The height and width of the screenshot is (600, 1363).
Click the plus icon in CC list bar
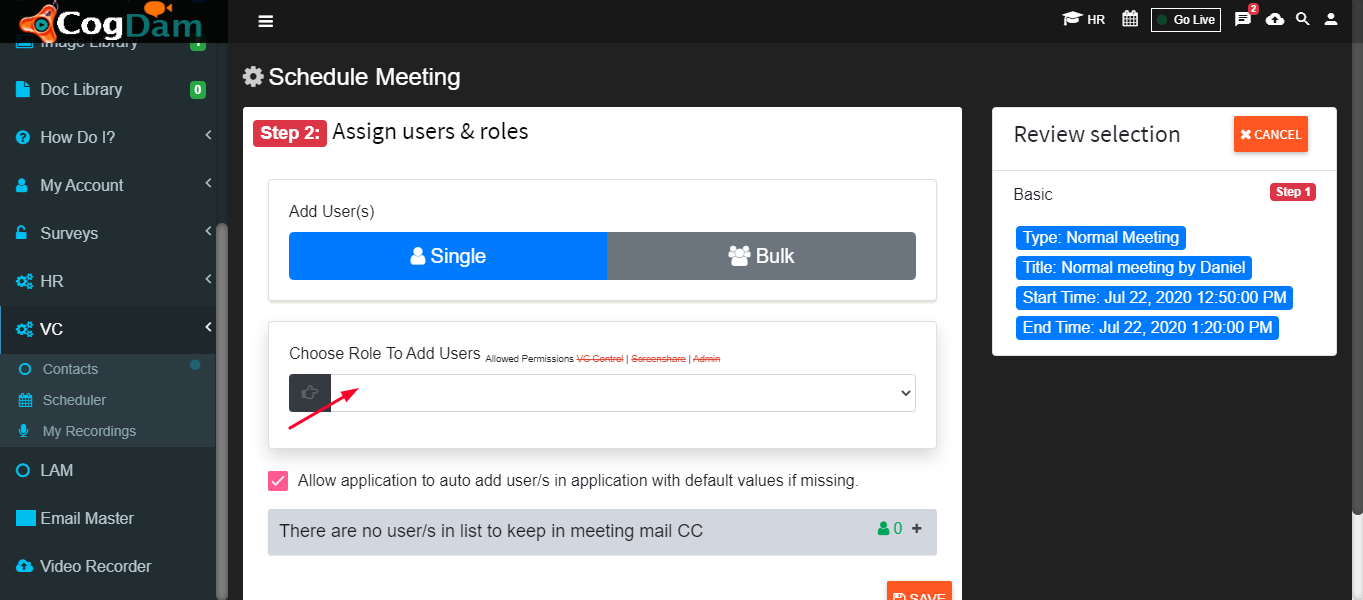pos(917,529)
